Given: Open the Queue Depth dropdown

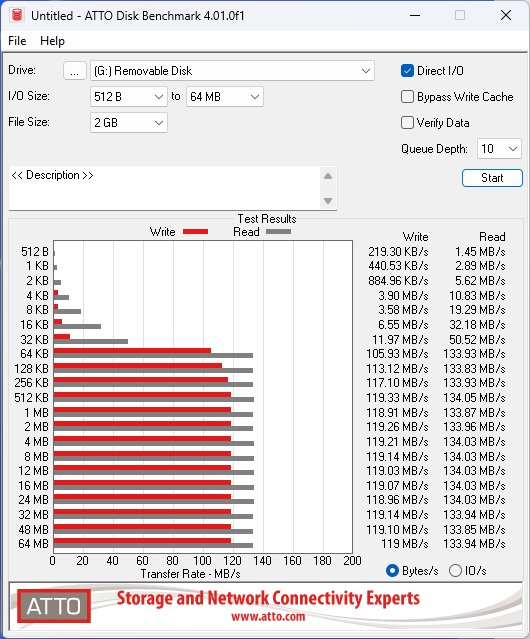Looking at the screenshot, I should pos(499,149).
